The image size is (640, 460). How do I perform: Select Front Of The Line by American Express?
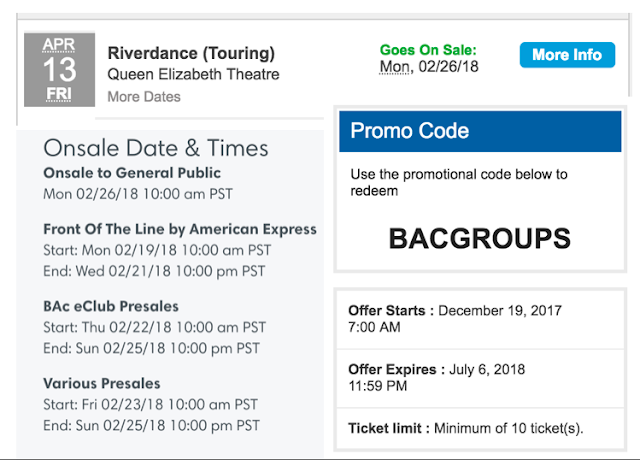[x=180, y=230]
